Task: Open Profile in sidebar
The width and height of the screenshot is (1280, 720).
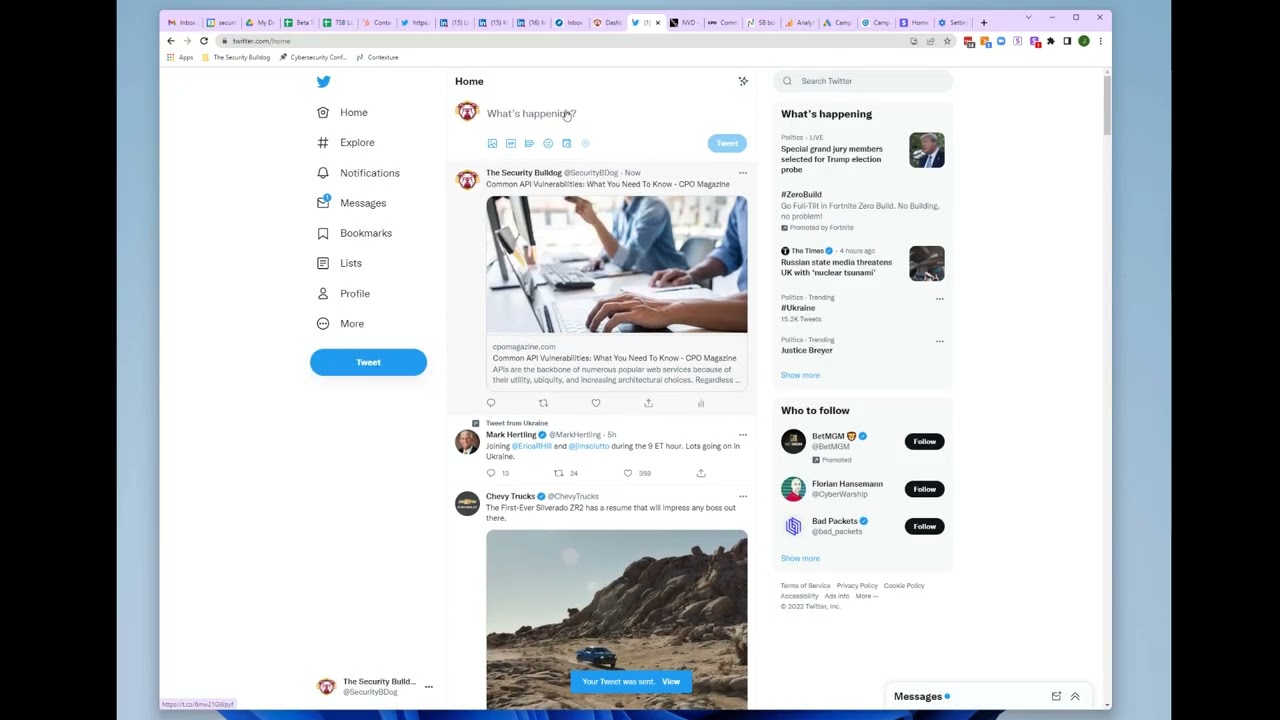Action: coord(343,294)
